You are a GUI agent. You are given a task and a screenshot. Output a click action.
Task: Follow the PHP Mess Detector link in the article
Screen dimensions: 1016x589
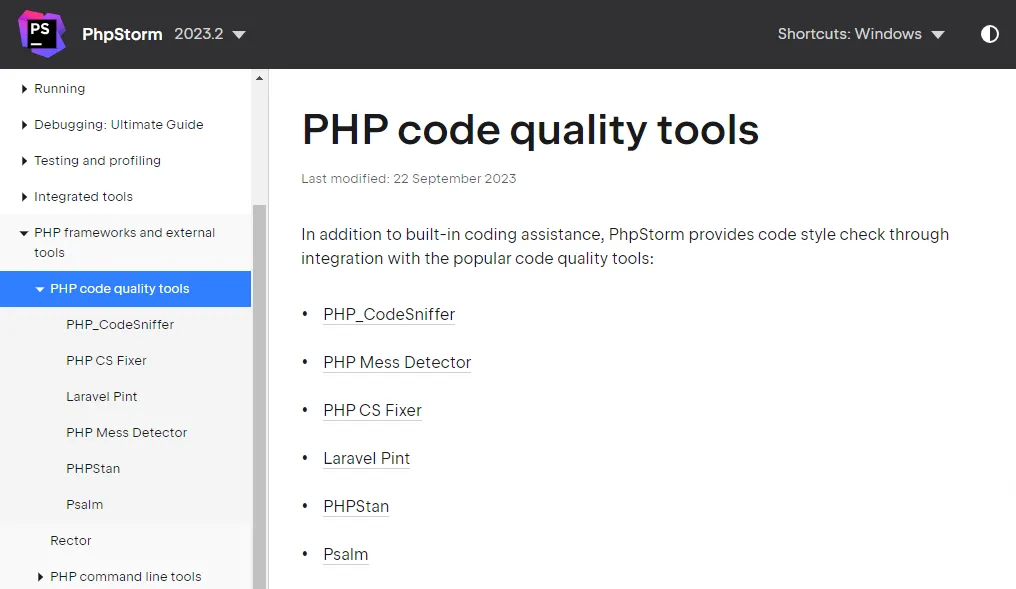pyautogui.click(x=397, y=362)
